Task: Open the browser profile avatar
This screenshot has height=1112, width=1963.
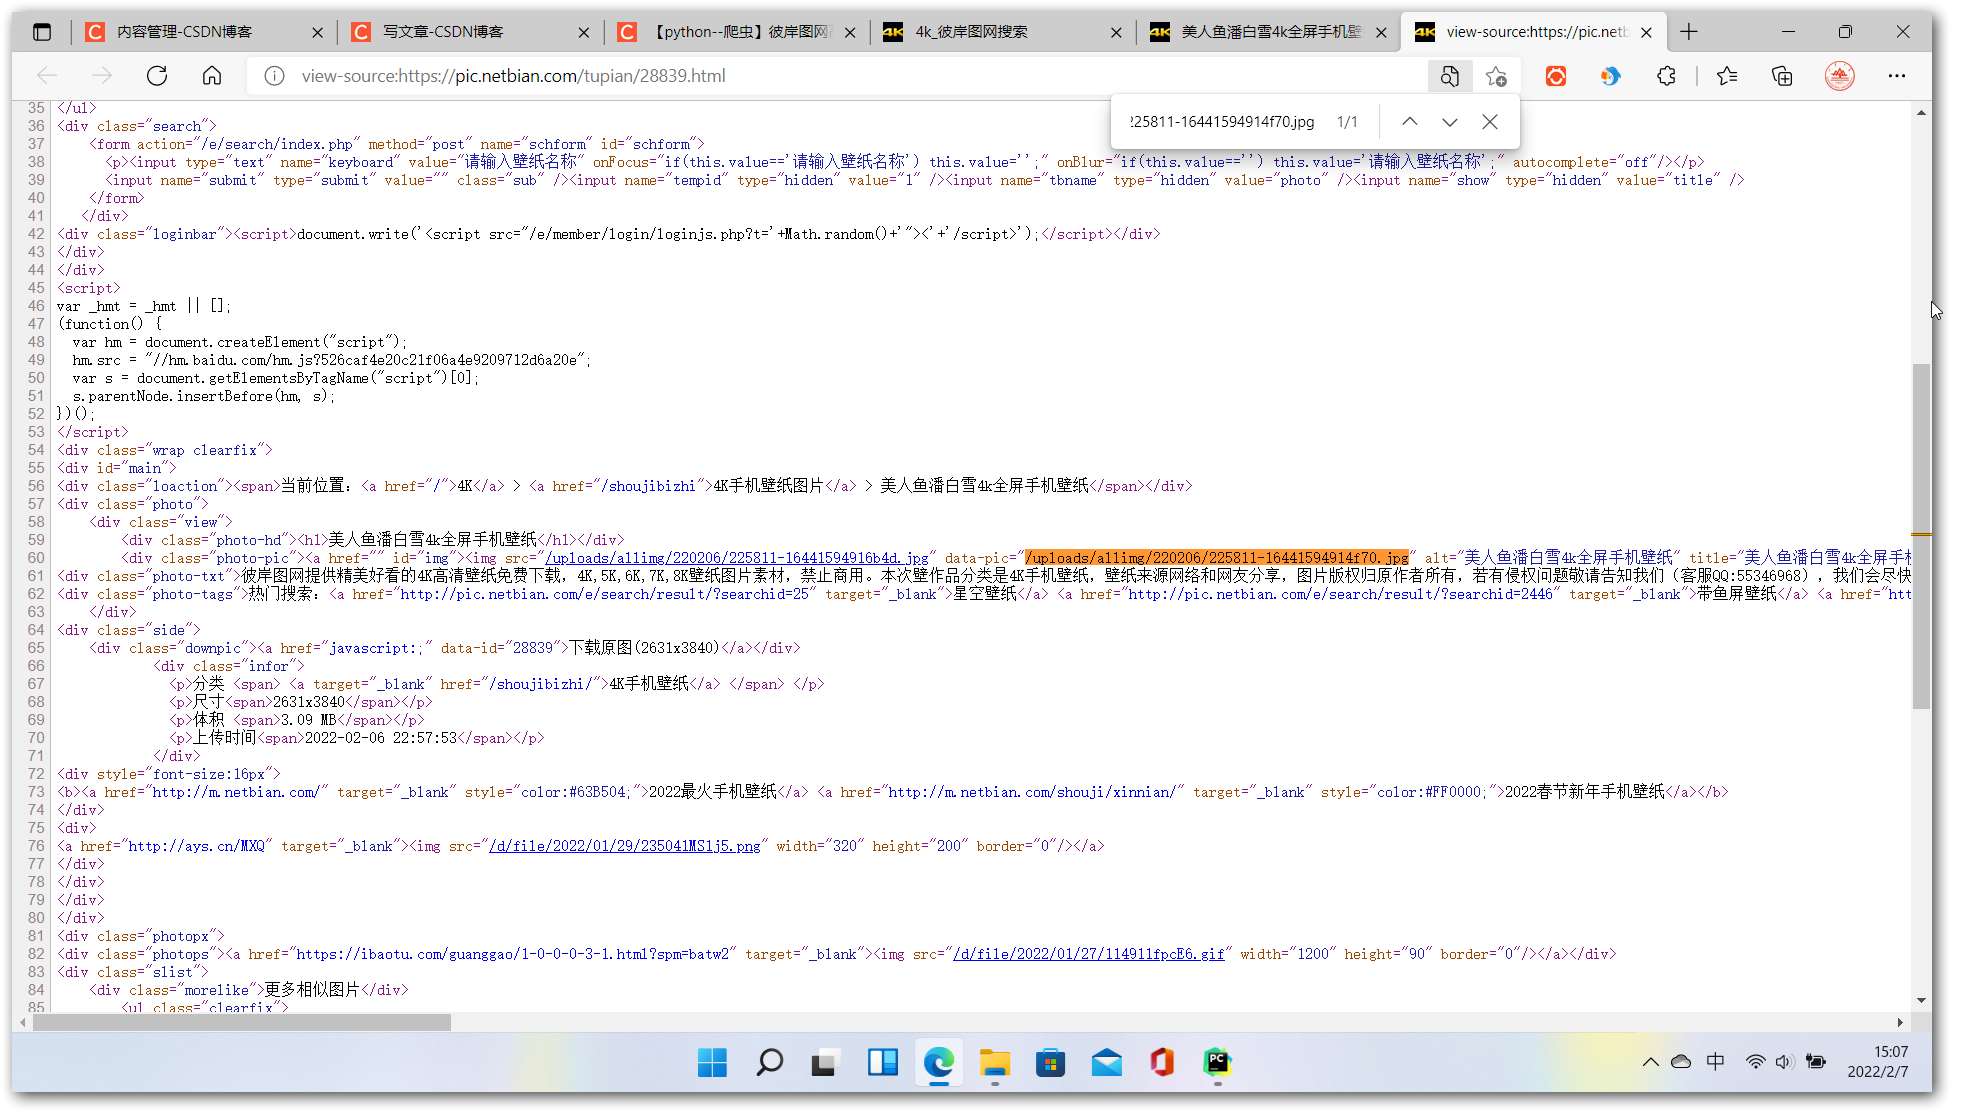Action: pyautogui.click(x=1840, y=76)
